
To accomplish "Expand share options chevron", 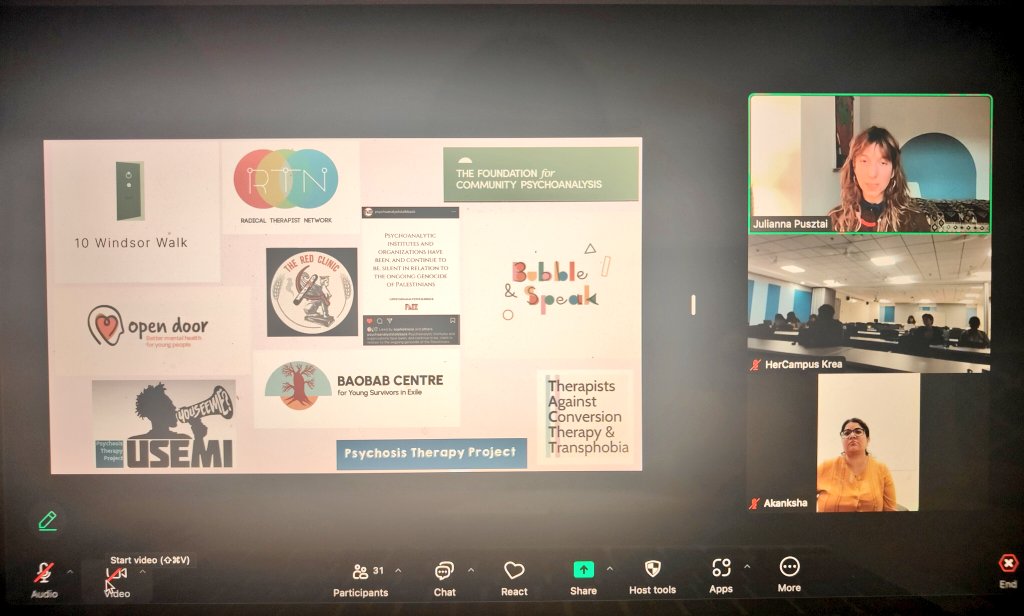I will [x=610, y=569].
